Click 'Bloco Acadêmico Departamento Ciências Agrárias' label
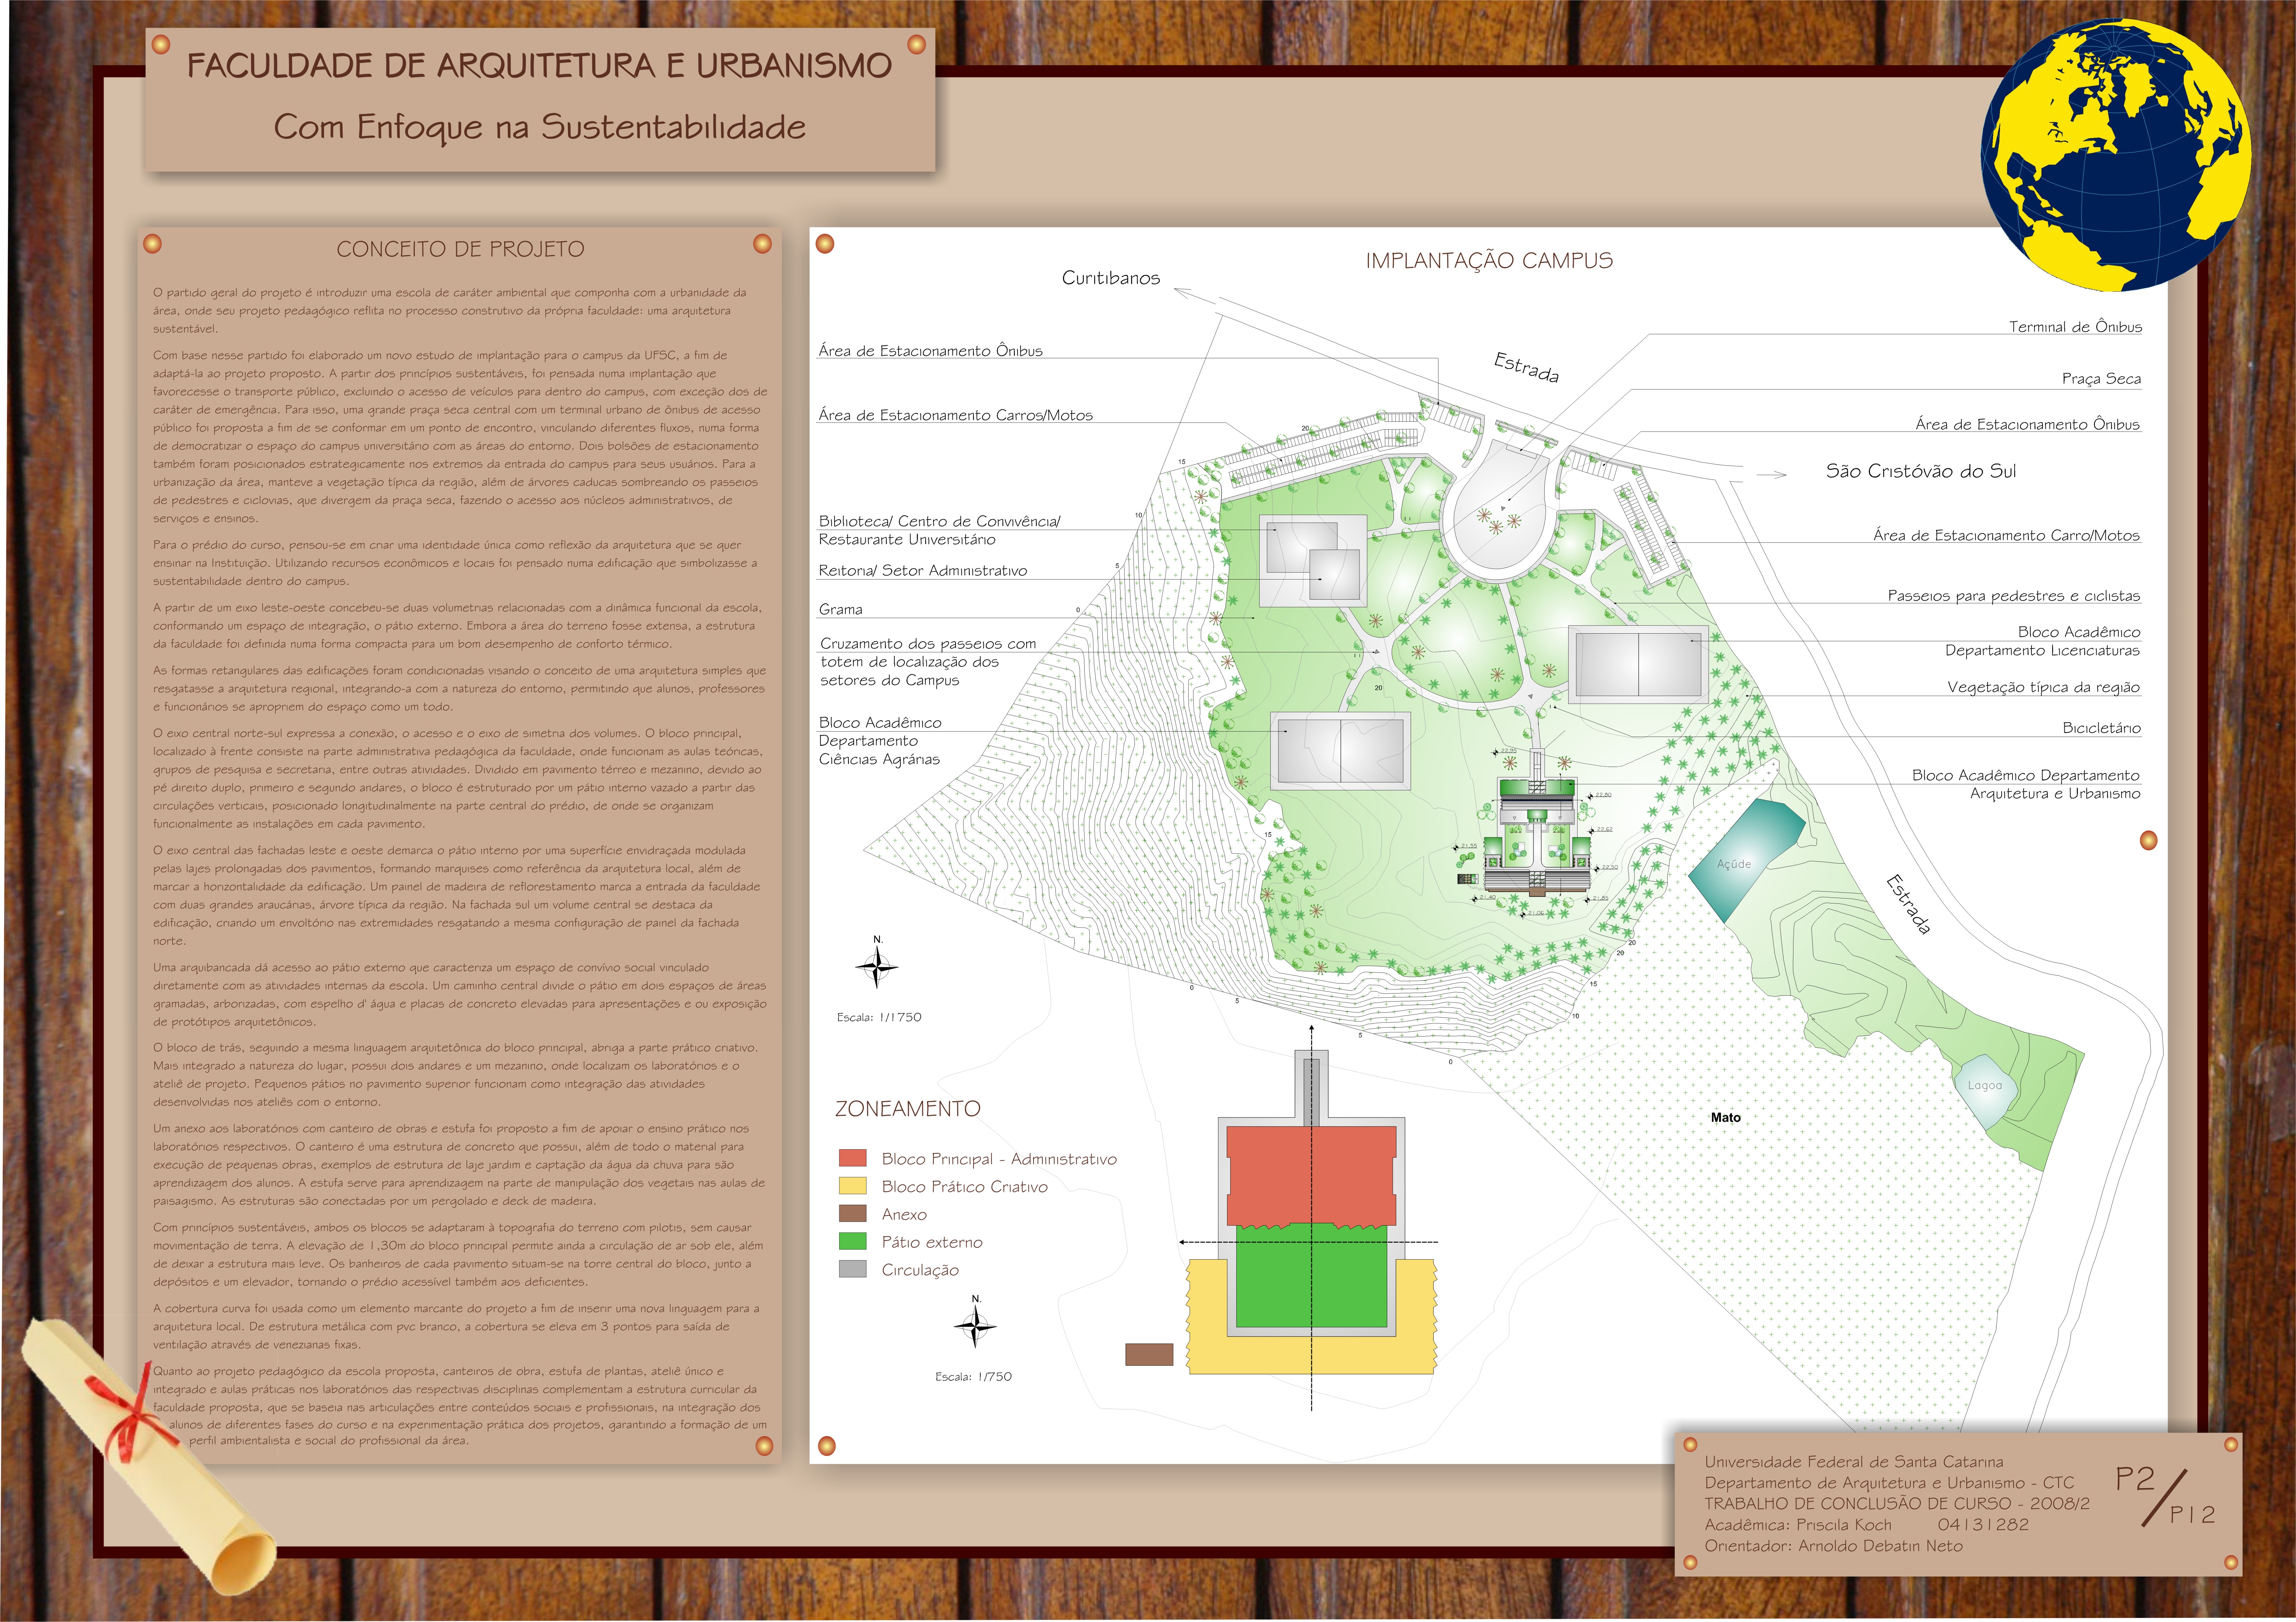Image resolution: width=2296 pixels, height=1622 pixels. [x=880, y=741]
